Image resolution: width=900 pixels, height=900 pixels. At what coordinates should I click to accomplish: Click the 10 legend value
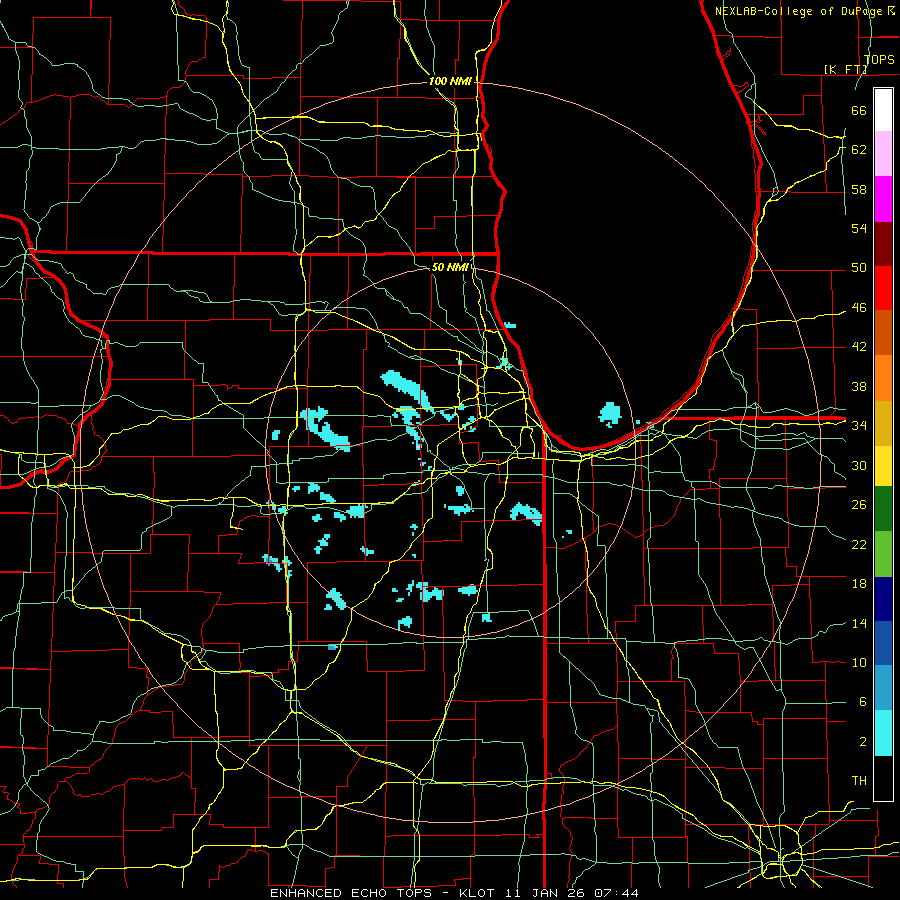point(859,662)
